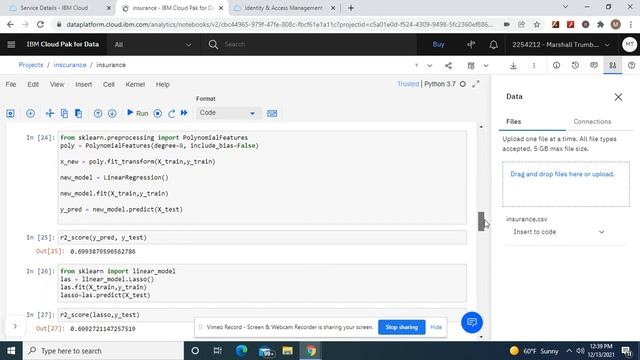
Task: Open the Windows Start menu
Action: (11, 351)
